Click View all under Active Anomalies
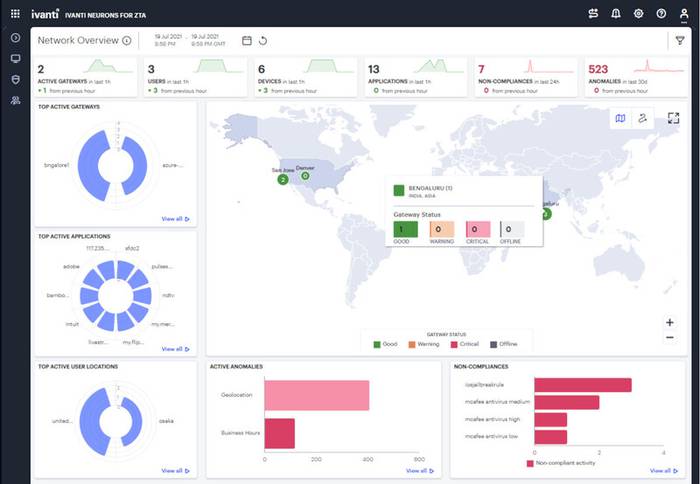This screenshot has height=484, width=700. pos(420,471)
